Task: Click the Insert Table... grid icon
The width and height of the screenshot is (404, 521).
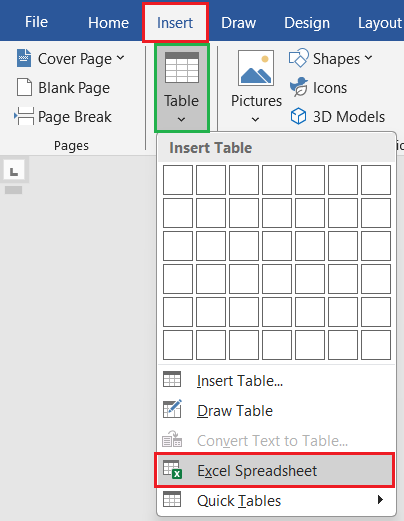Action: 172,379
